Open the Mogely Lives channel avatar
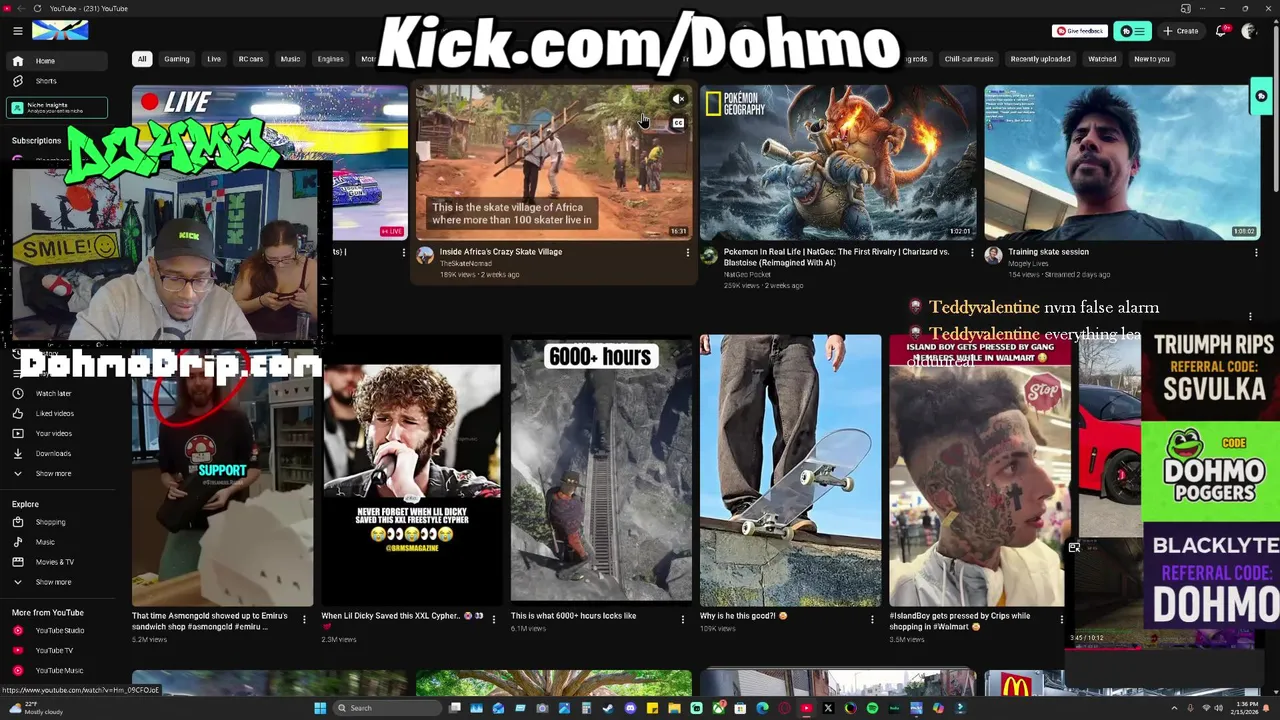Screen dimensions: 1280x720 point(993,256)
